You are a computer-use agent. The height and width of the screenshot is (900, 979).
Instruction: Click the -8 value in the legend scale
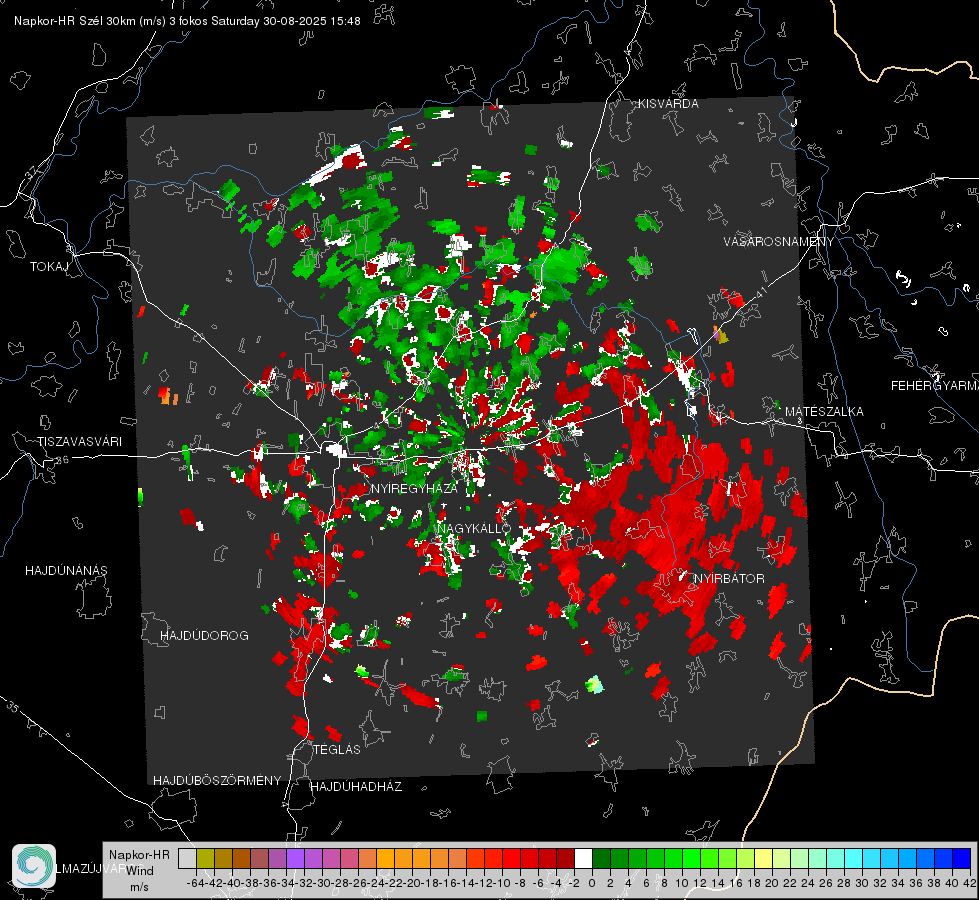pos(520,883)
